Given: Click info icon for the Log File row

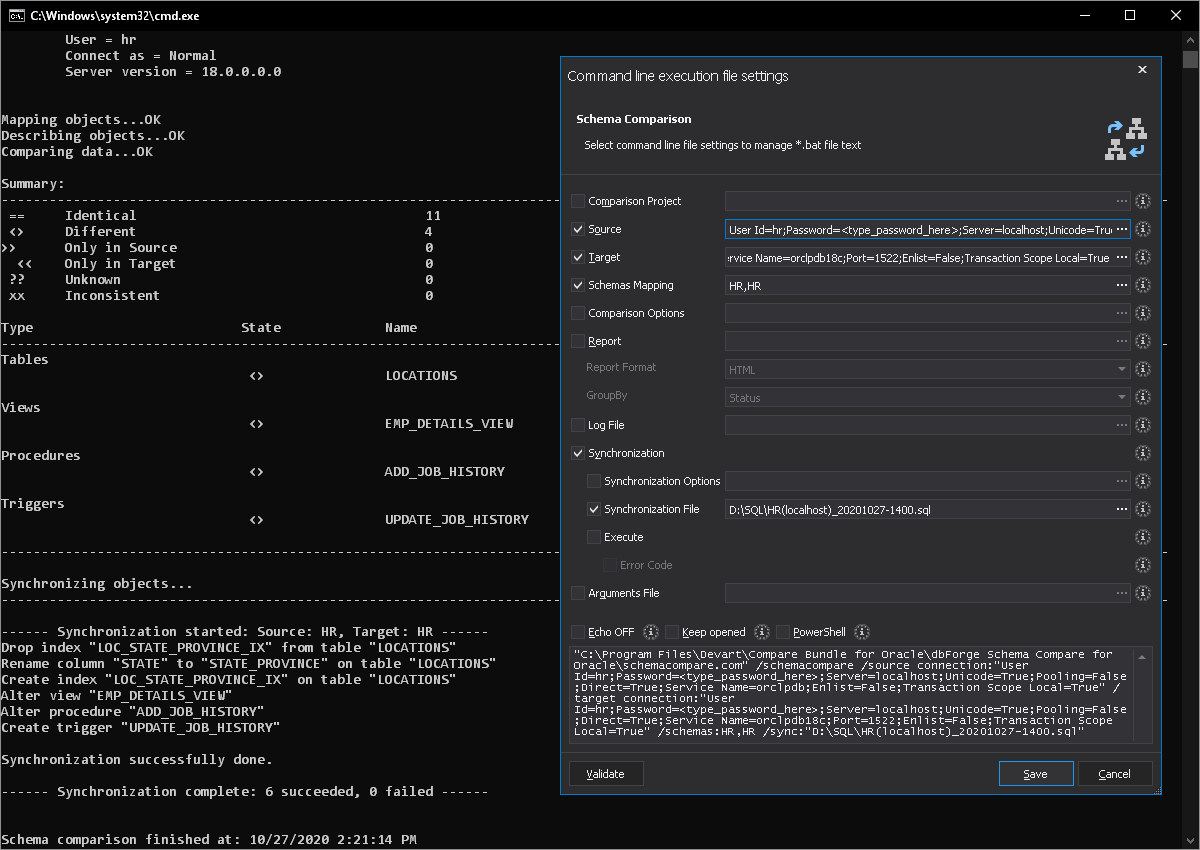Looking at the screenshot, I should pyautogui.click(x=1143, y=425).
